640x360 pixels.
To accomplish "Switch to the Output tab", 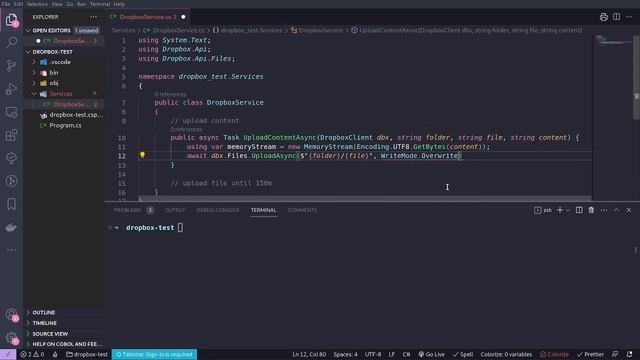I will click(x=175, y=210).
